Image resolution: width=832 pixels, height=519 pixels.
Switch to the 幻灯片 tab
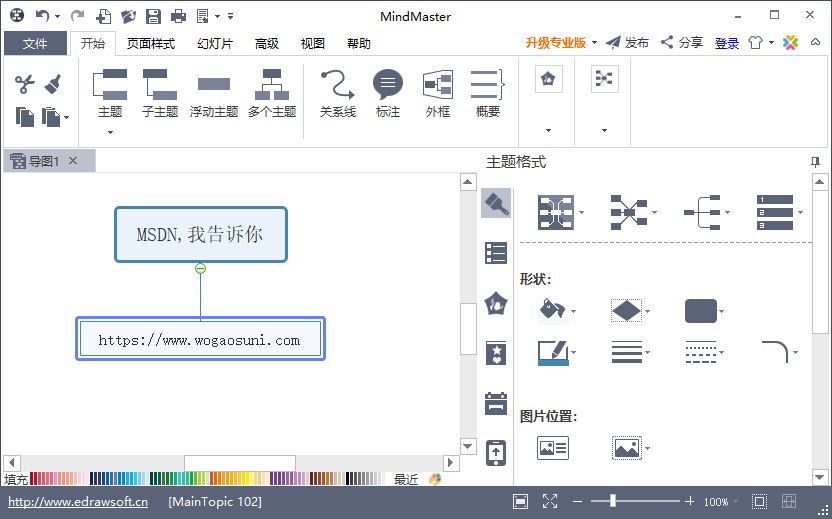[x=215, y=44]
